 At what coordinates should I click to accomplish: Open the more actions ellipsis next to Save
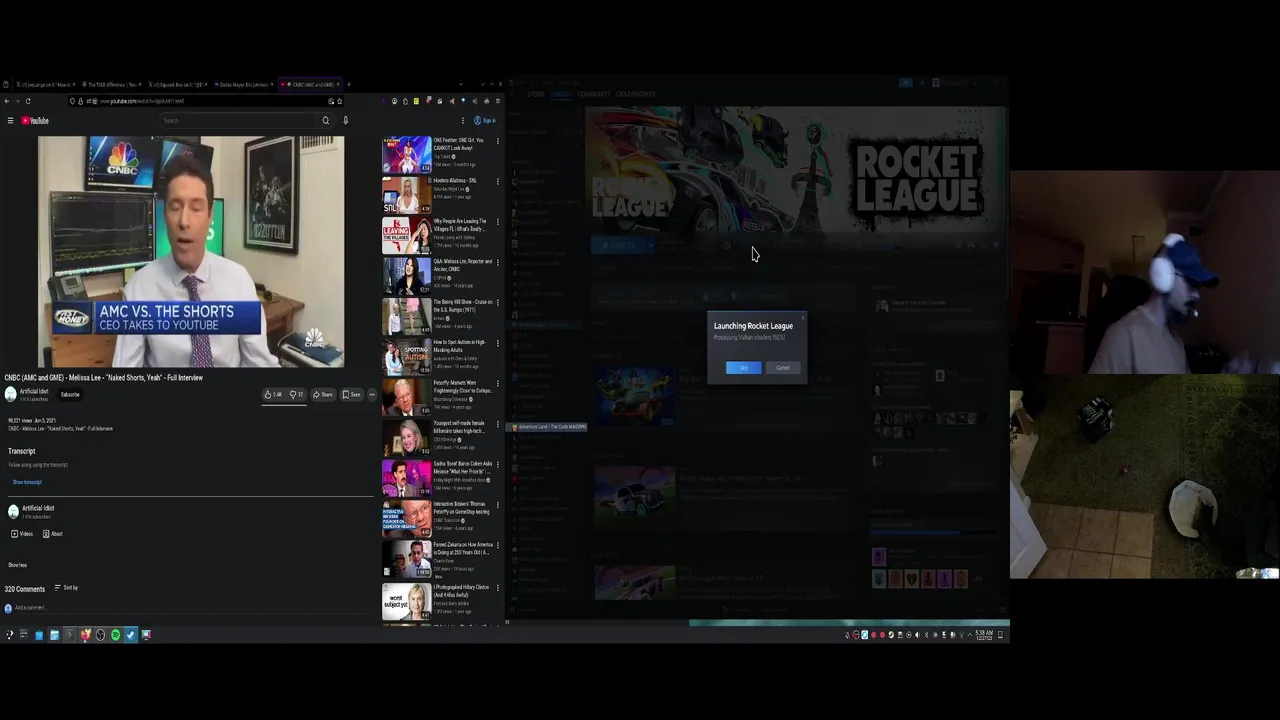[x=372, y=394]
